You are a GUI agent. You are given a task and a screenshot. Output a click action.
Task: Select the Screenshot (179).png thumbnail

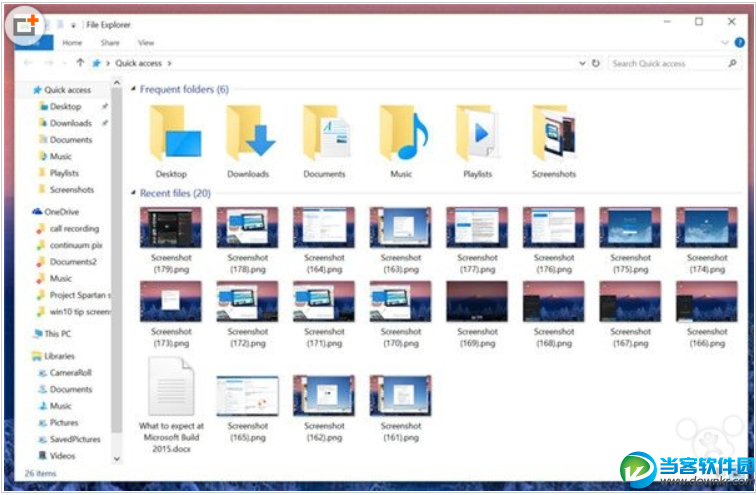click(171, 227)
